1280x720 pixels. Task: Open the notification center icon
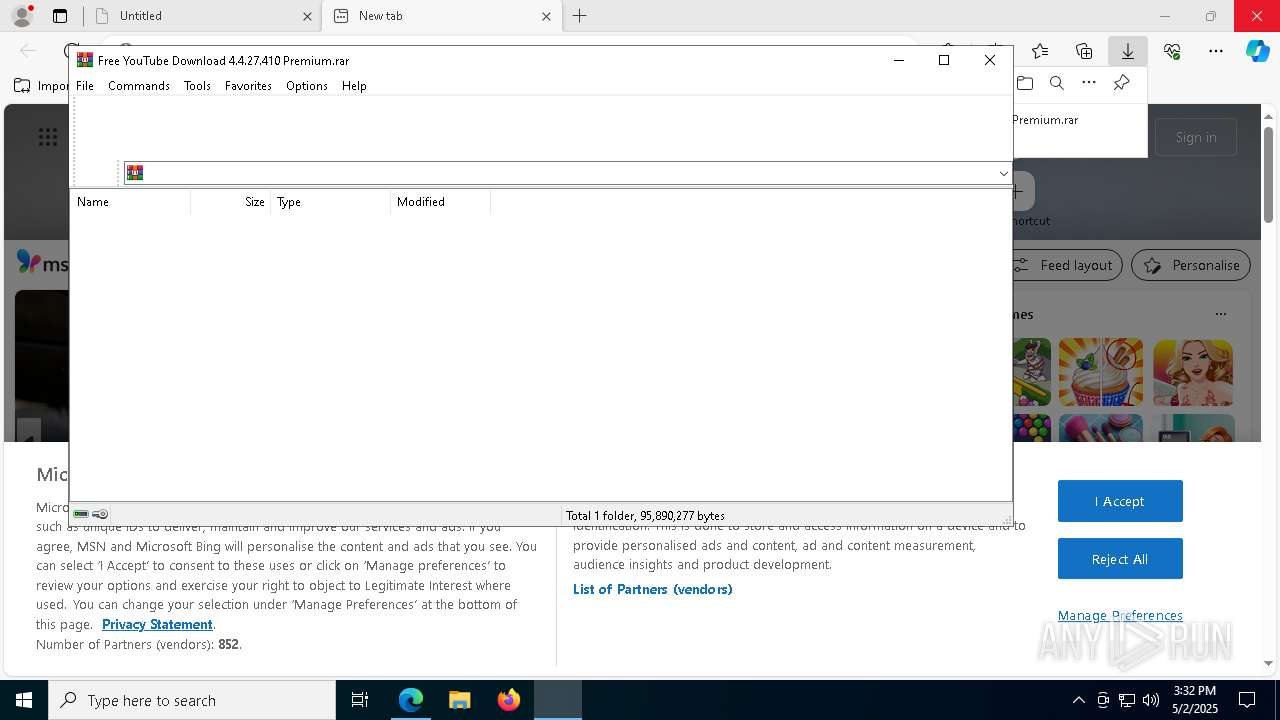(1247, 700)
